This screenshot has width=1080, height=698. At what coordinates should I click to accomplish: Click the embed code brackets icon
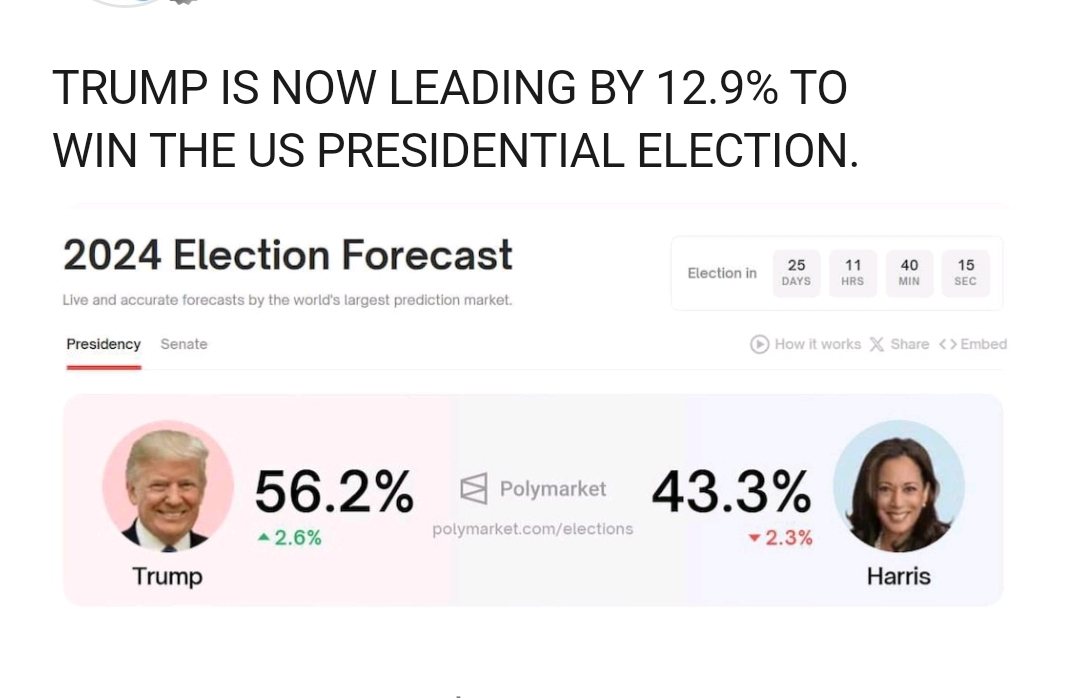tap(947, 344)
